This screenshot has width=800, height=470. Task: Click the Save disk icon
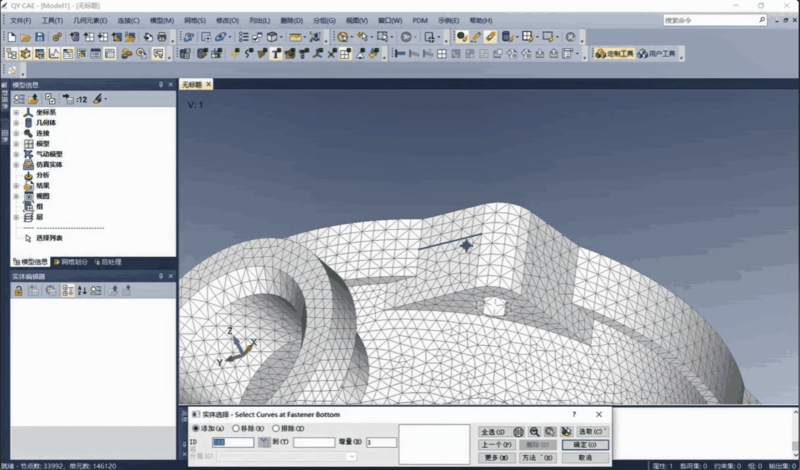[39, 37]
